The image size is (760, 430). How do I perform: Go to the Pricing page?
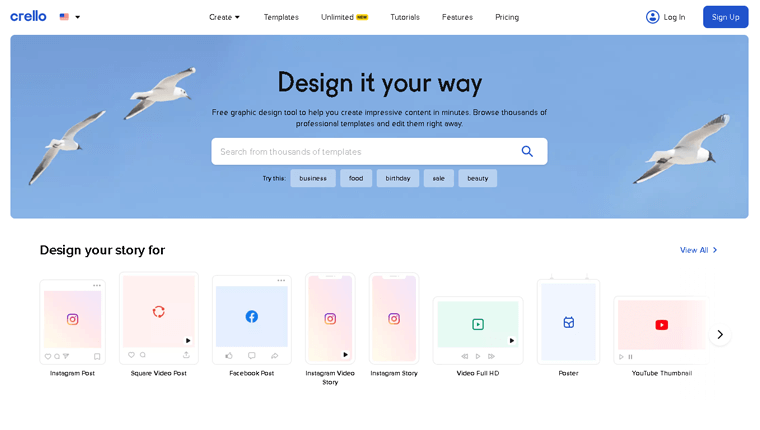[x=507, y=17]
